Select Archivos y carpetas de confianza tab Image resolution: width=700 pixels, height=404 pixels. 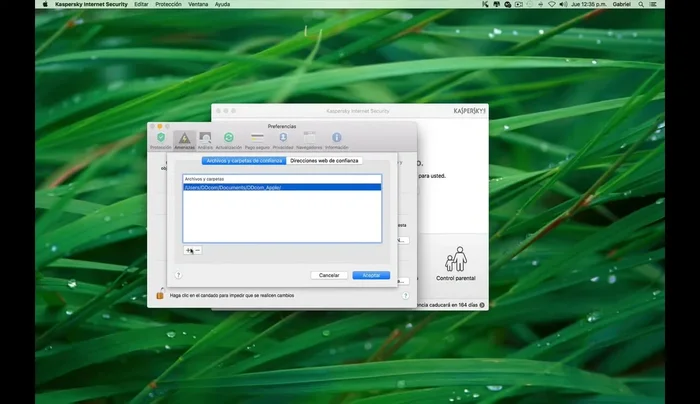(x=244, y=160)
